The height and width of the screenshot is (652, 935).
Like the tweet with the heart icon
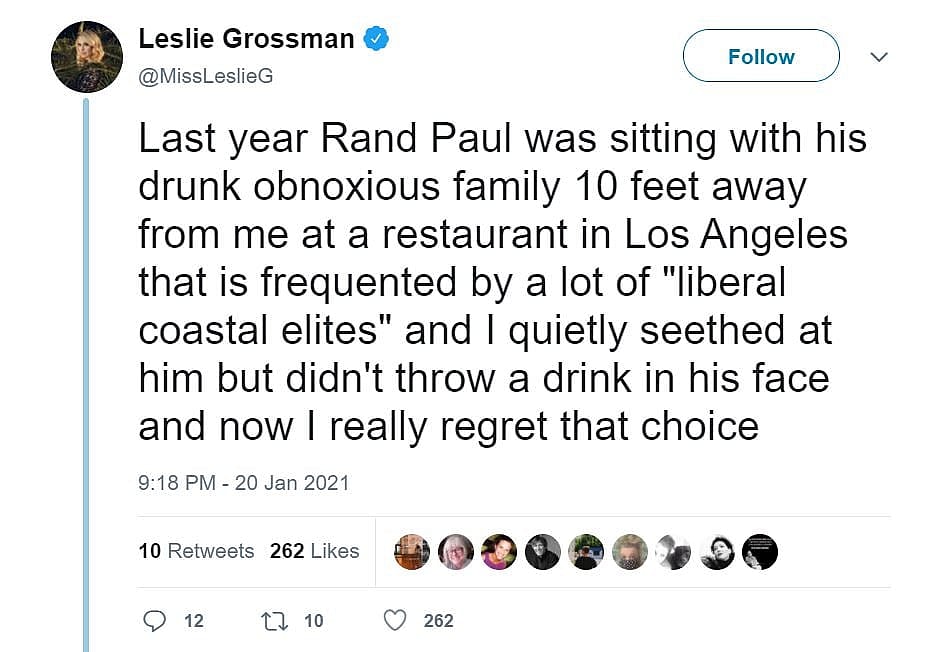click(x=396, y=621)
